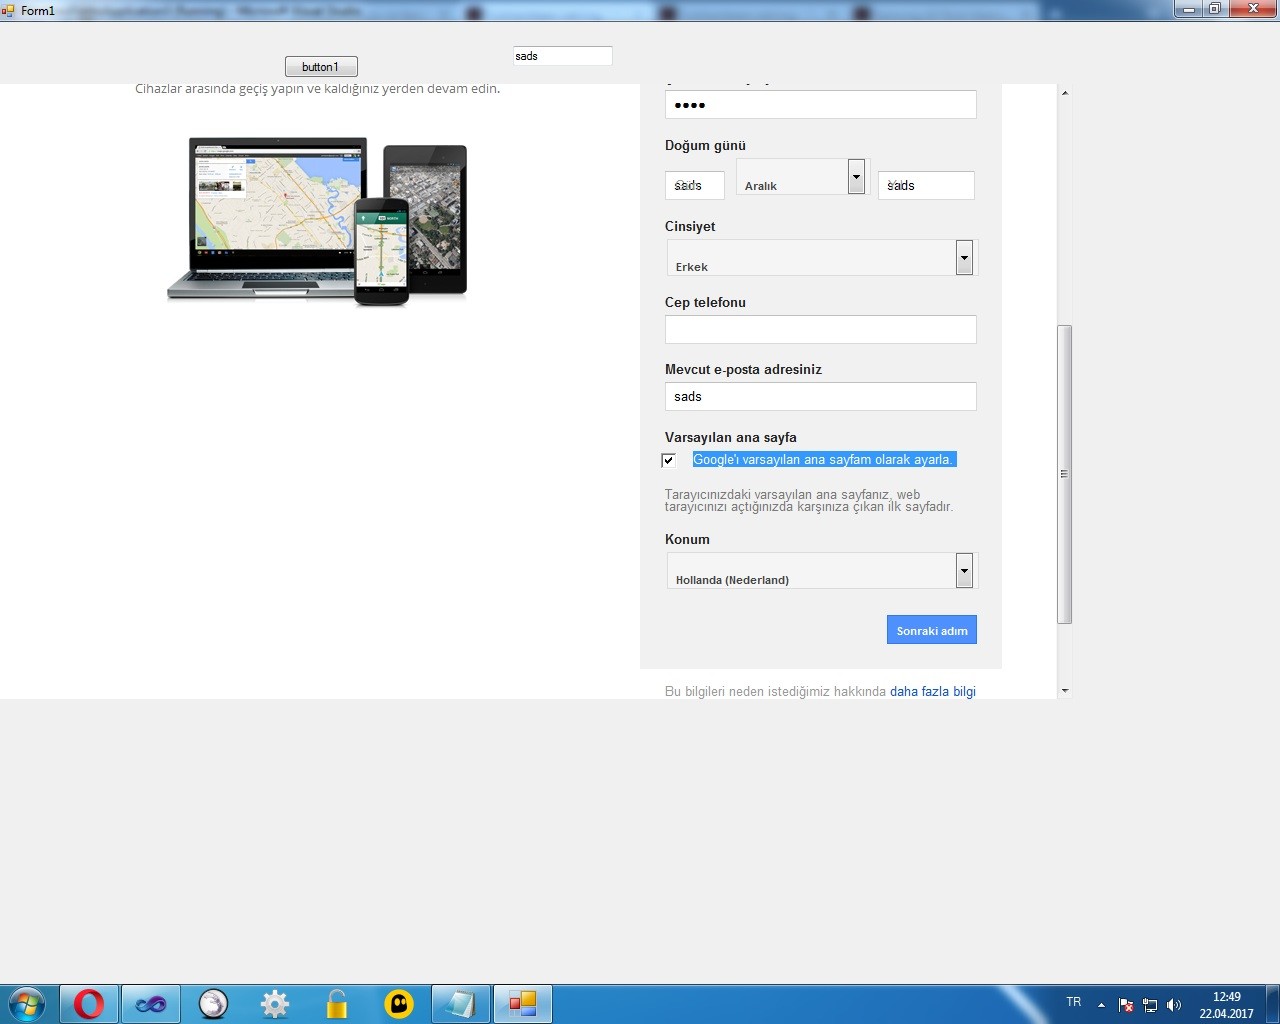Click the Cep telefonu input field
The image size is (1280, 1024).
click(821, 330)
